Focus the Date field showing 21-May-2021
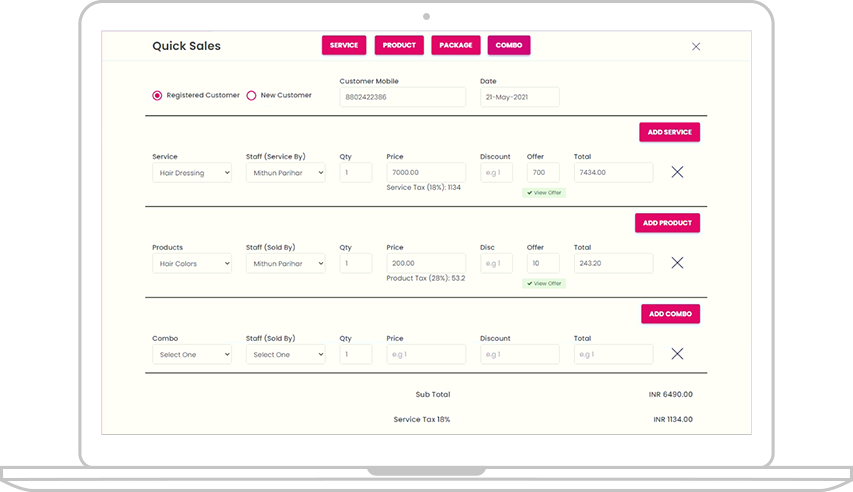Screen dimensions: 853x492 pos(519,97)
